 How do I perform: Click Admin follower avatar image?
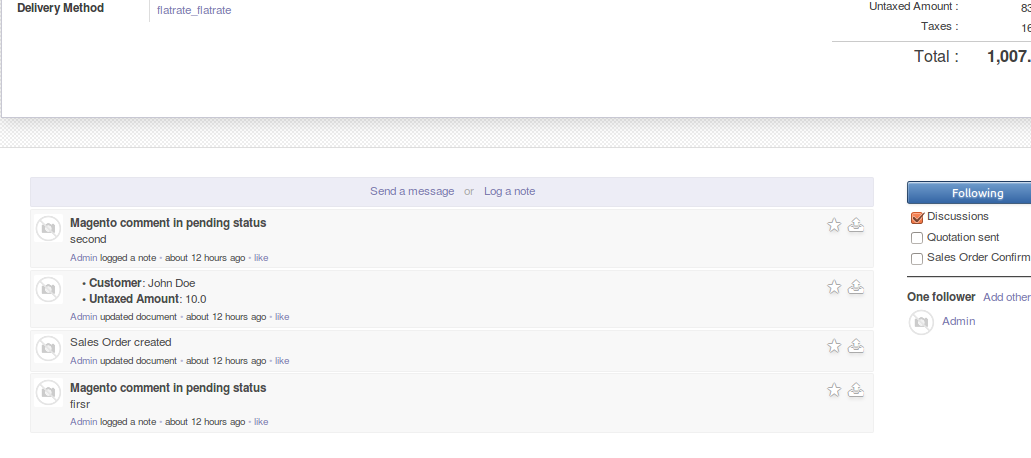point(921,322)
